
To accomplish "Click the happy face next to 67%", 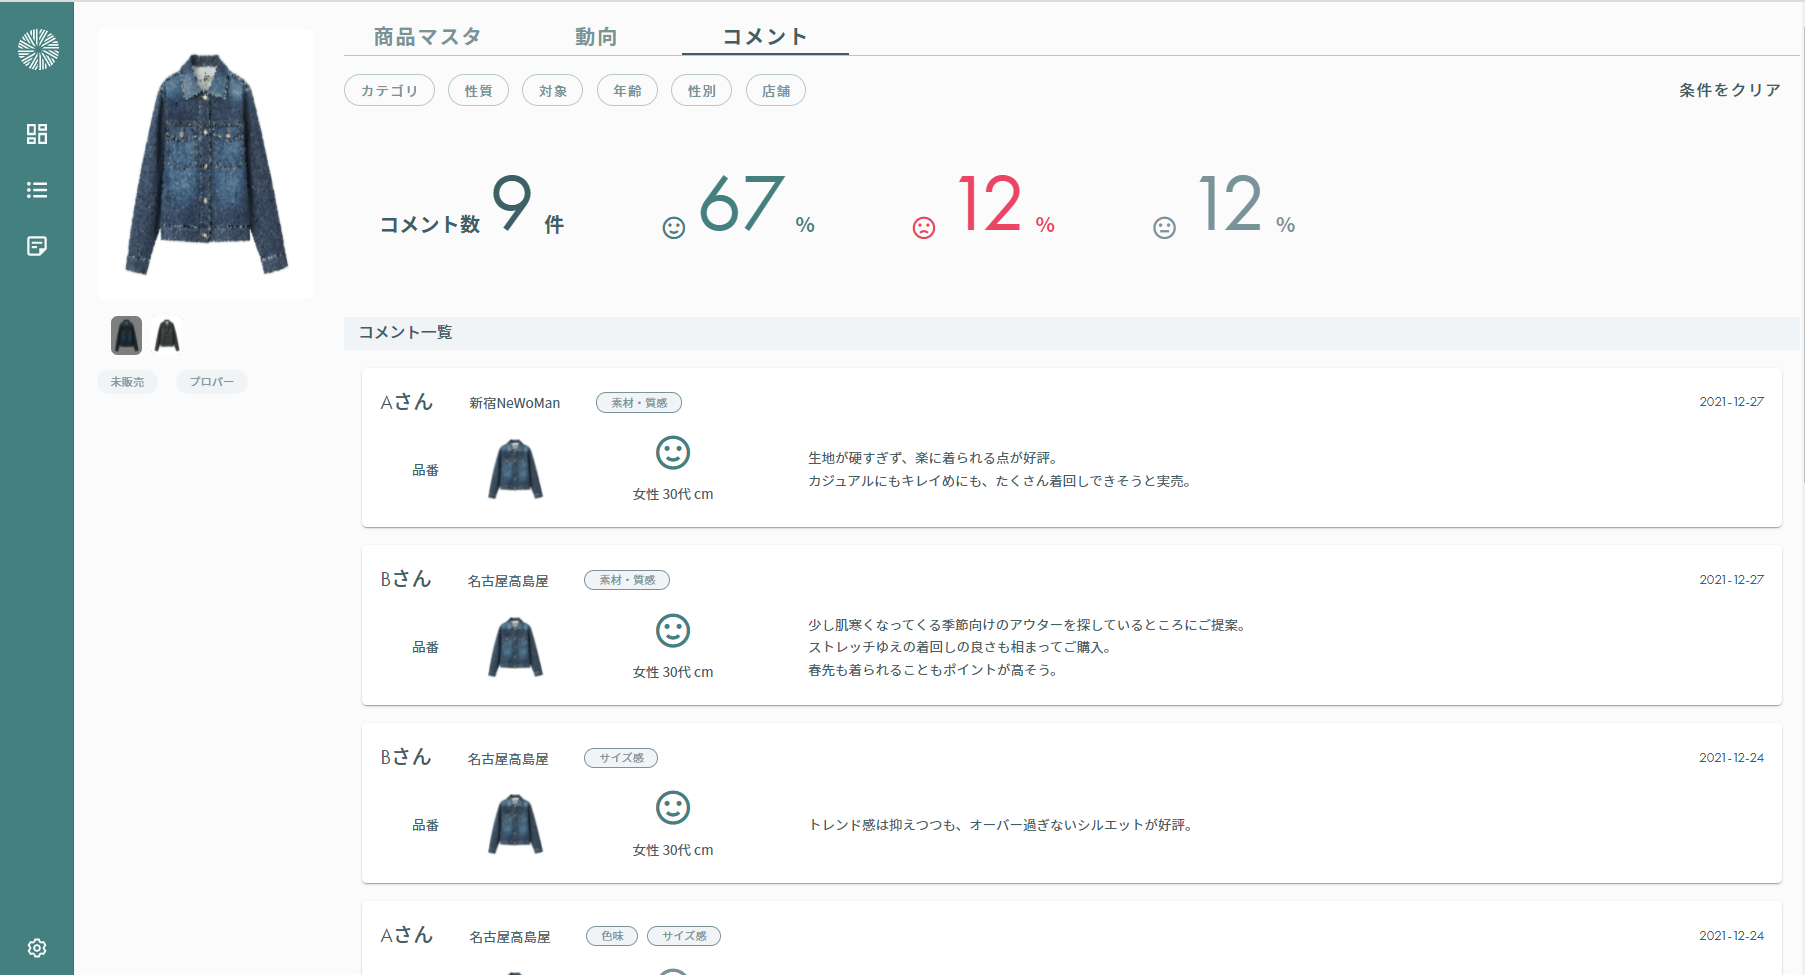I will tap(673, 226).
